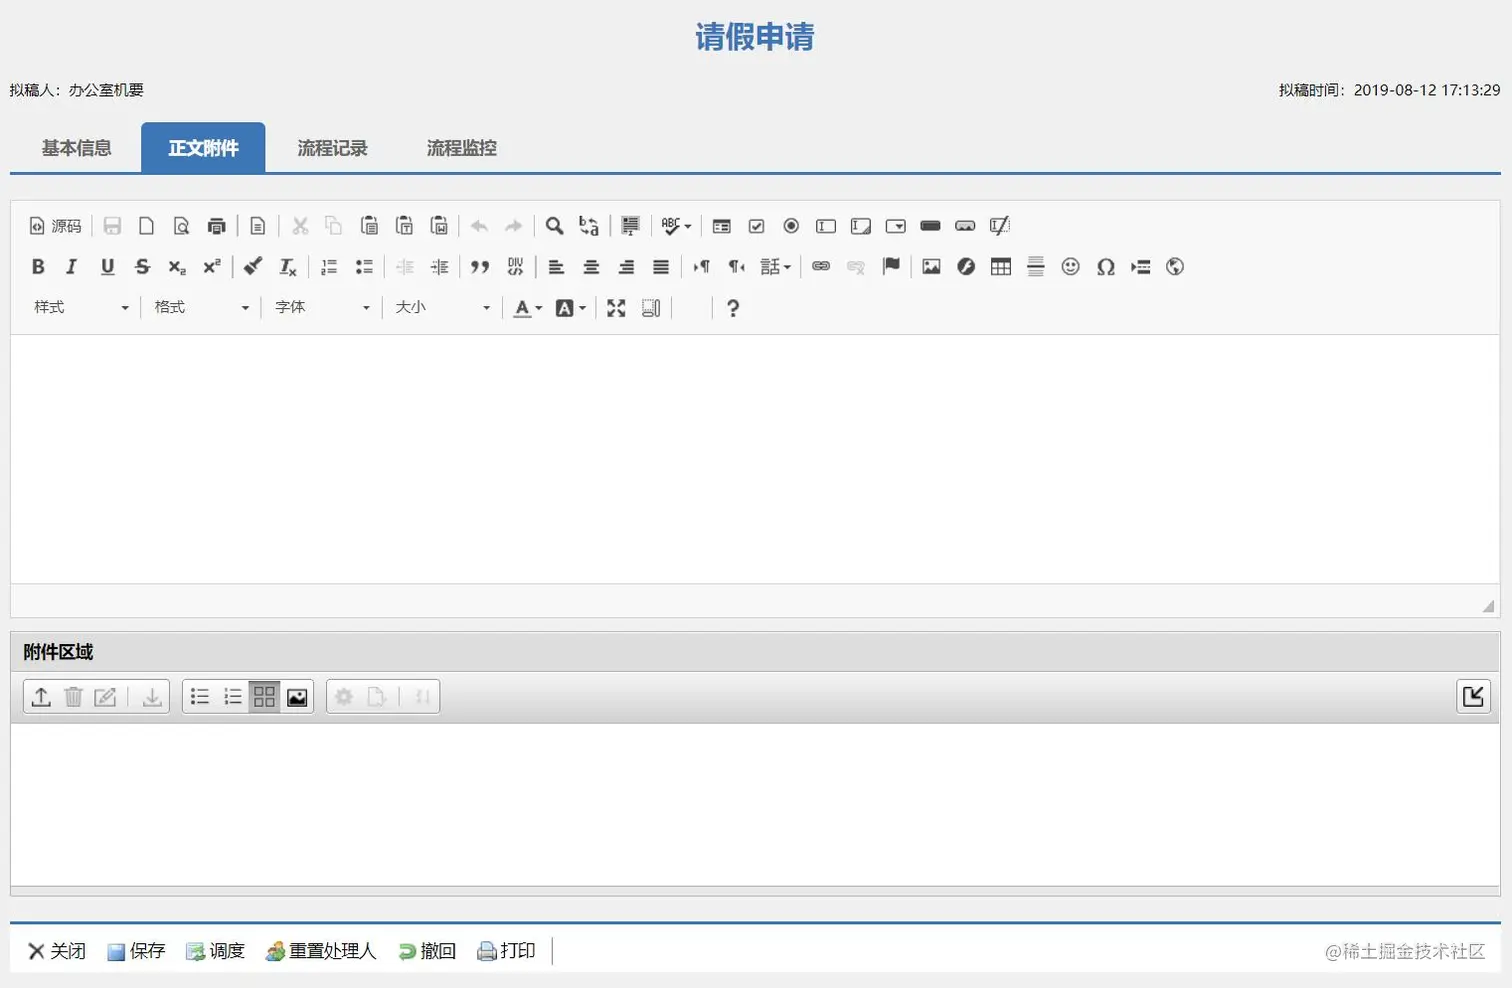The image size is (1512, 988).
Task: Toggle Subscript formatting
Action: pyautogui.click(x=177, y=267)
